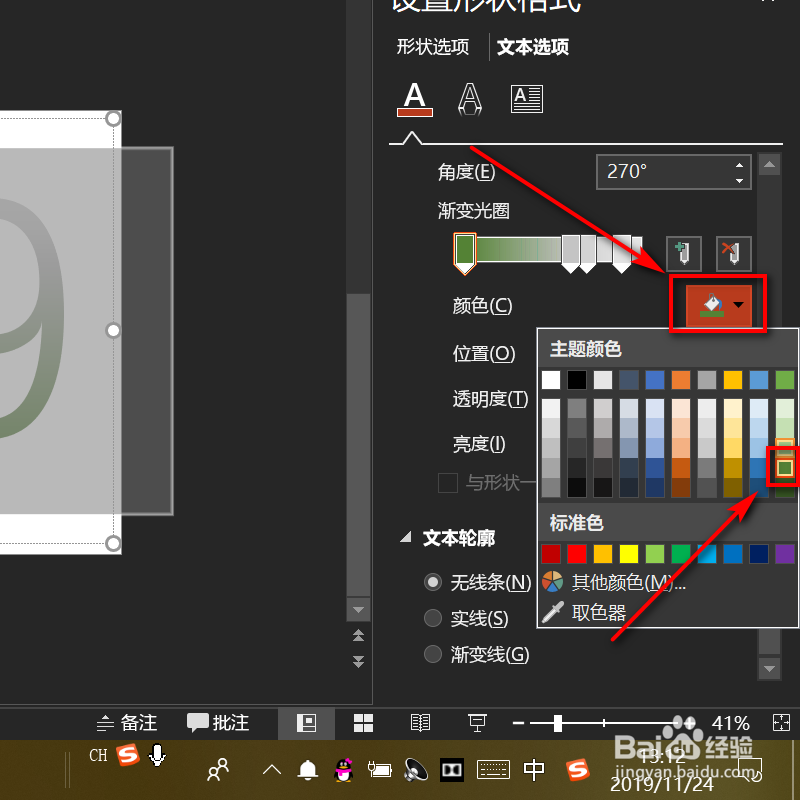
Task: Pick dark green shade in green column
Action: coord(785,467)
